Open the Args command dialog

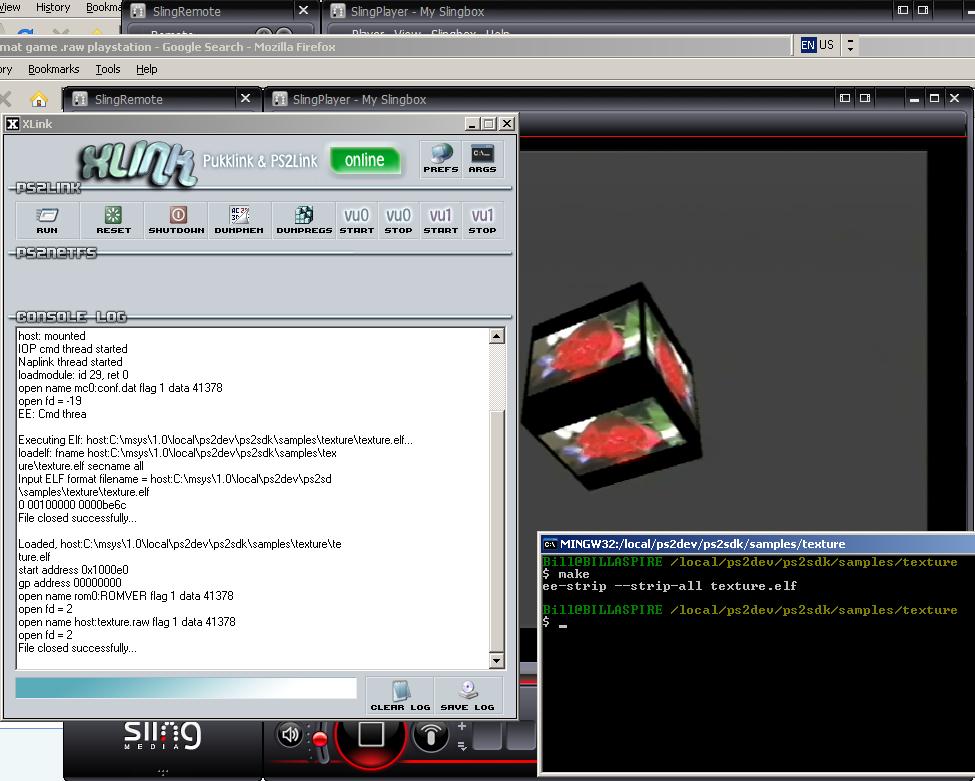click(x=482, y=159)
